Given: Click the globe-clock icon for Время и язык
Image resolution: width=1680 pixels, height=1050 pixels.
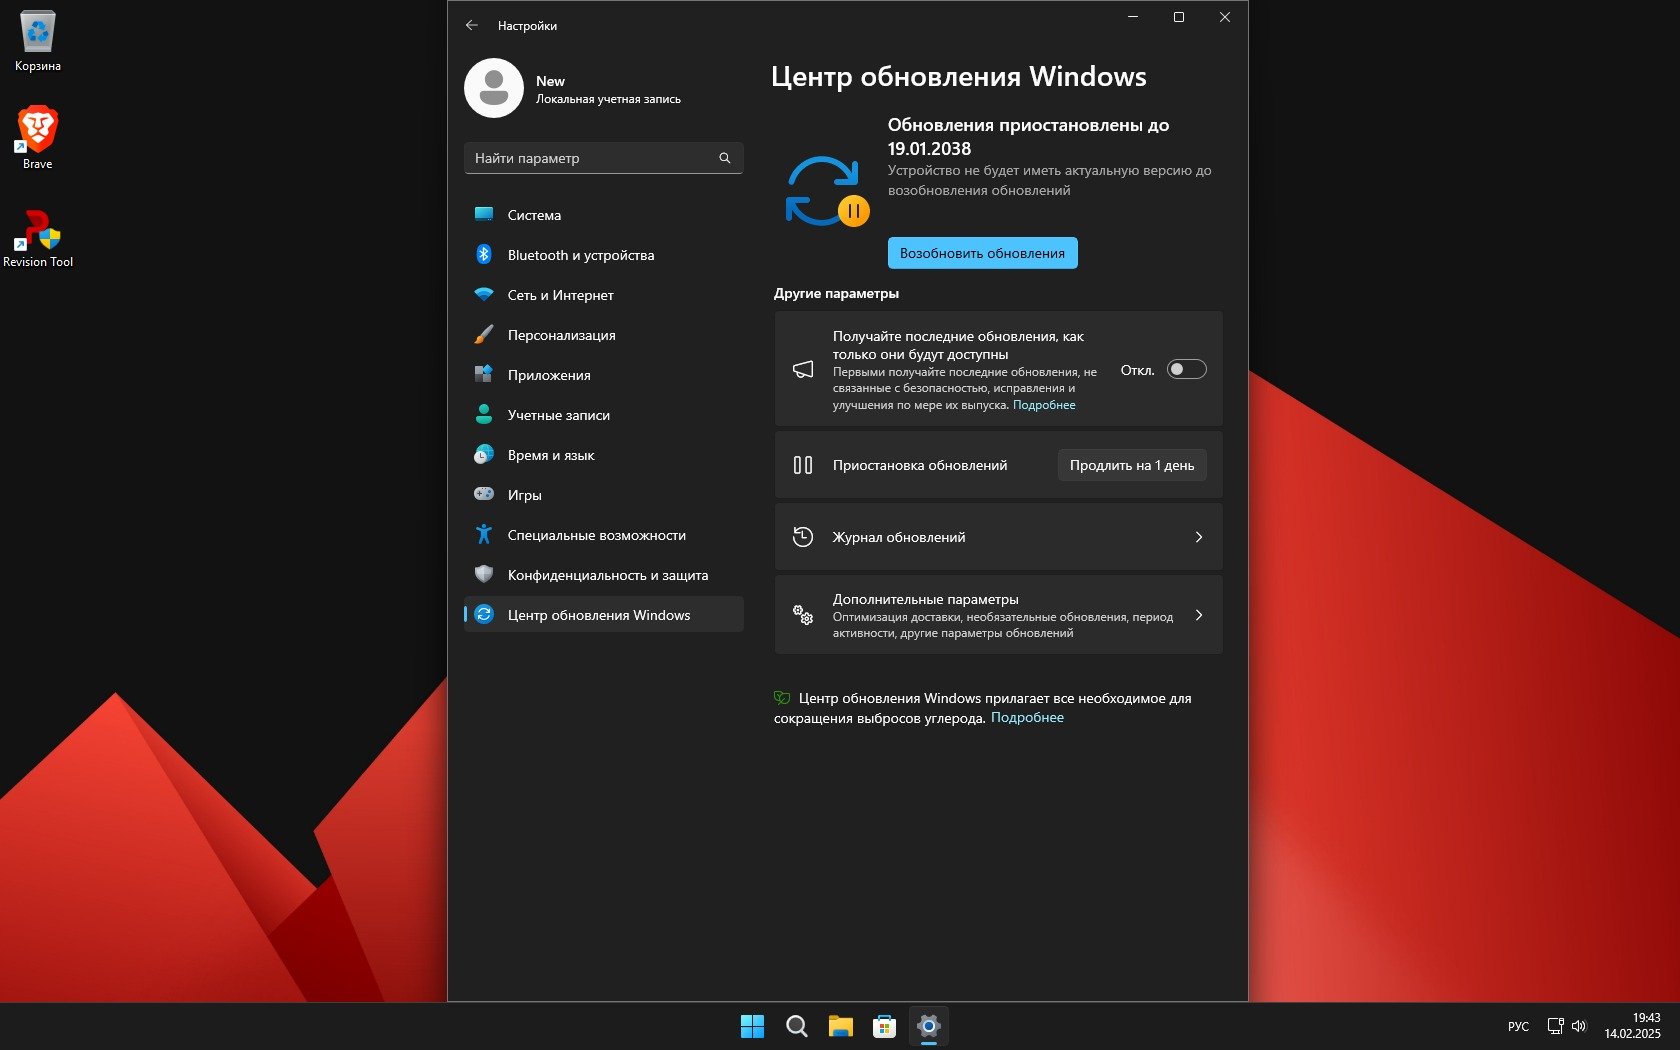Looking at the screenshot, I should click(484, 454).
